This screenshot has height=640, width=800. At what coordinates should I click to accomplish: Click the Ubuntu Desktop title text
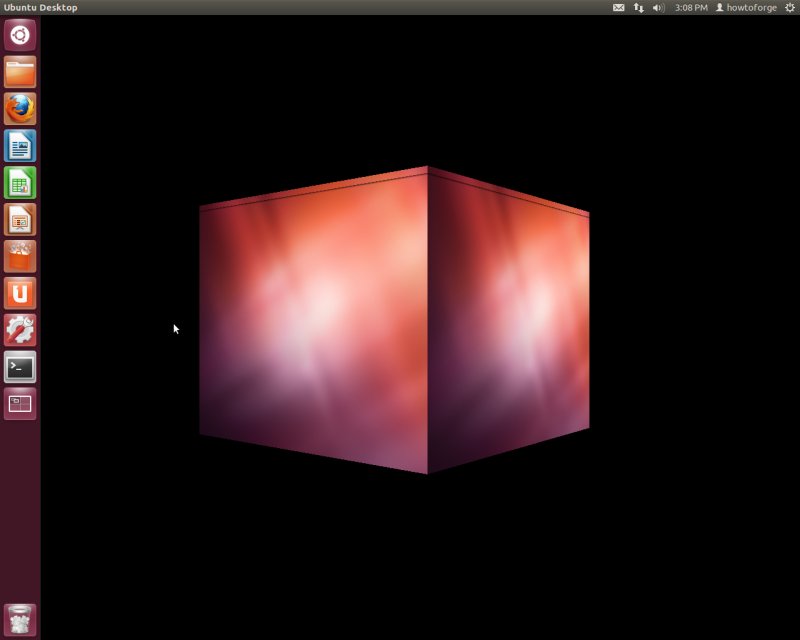pyautogui.click(x=41, y=8)
